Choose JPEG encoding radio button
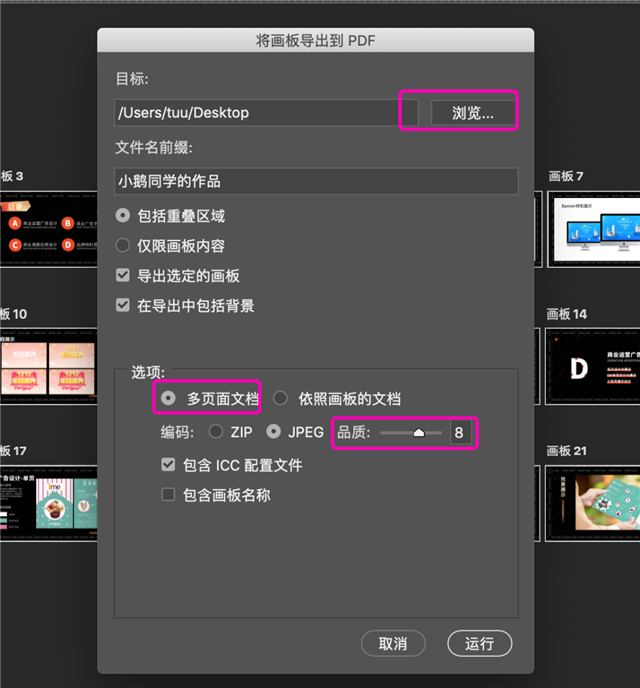Viewport: 640px width, 688px height. 273,432
